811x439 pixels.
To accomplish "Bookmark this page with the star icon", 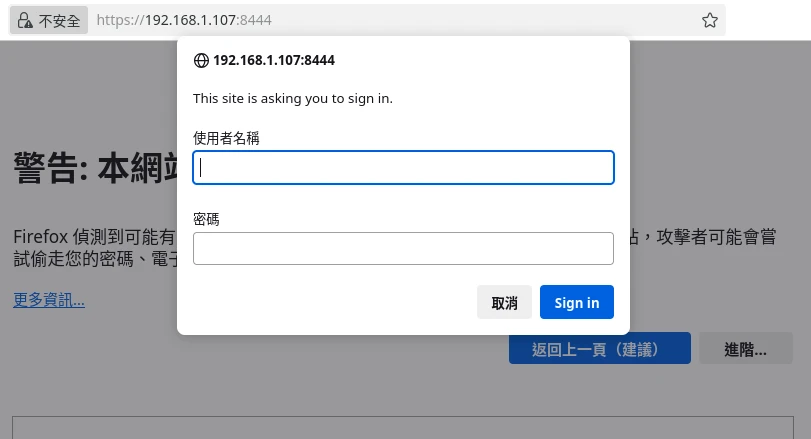I will tap(710, 20).
